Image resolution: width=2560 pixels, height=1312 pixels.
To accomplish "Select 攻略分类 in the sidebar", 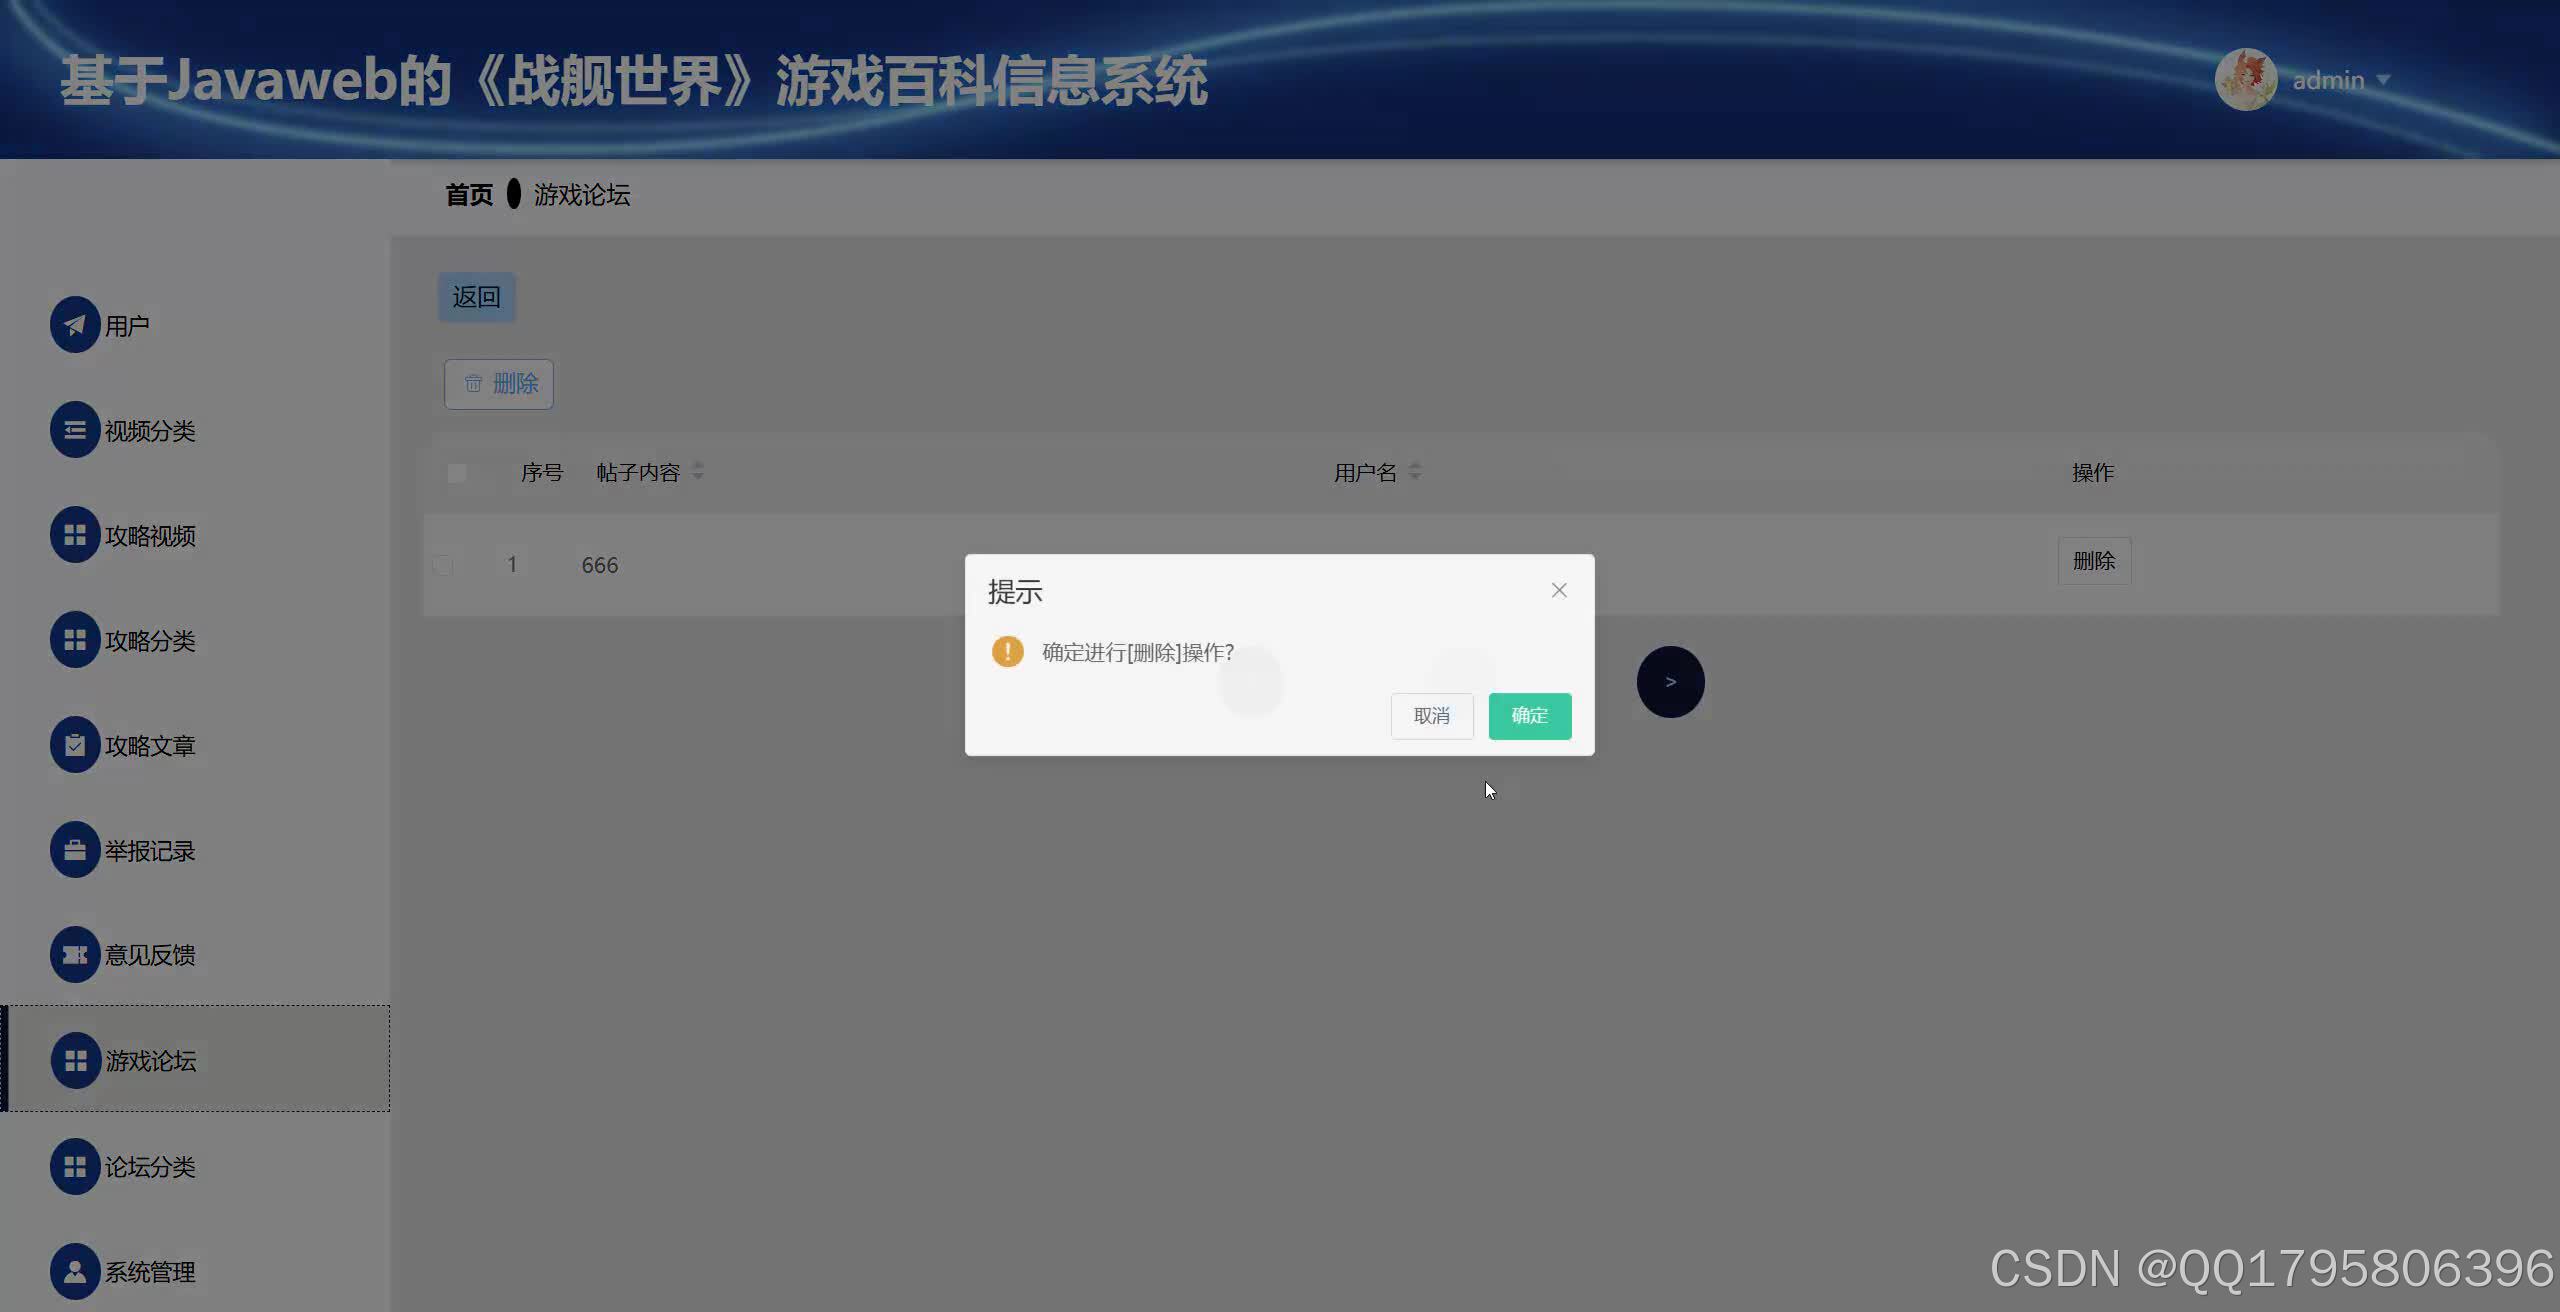I will click(74, 639).
